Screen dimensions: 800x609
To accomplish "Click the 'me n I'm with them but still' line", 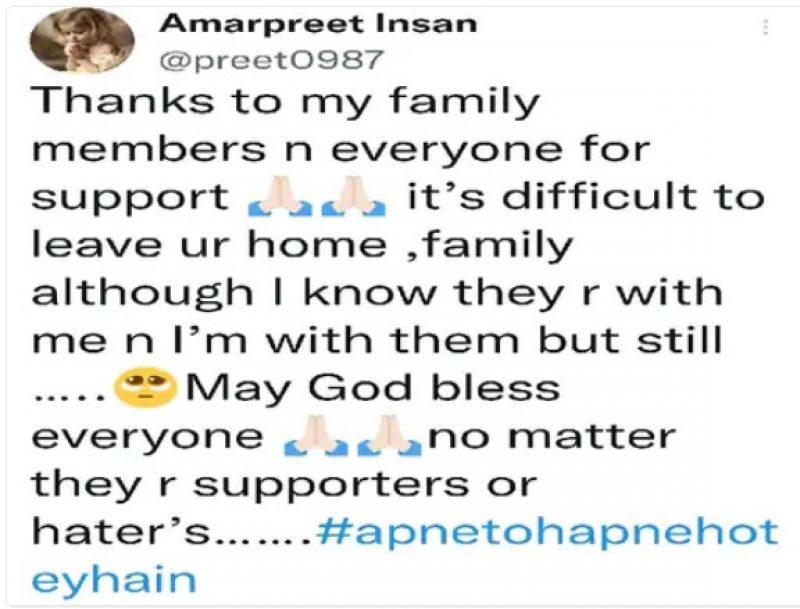I will [377, 340].
